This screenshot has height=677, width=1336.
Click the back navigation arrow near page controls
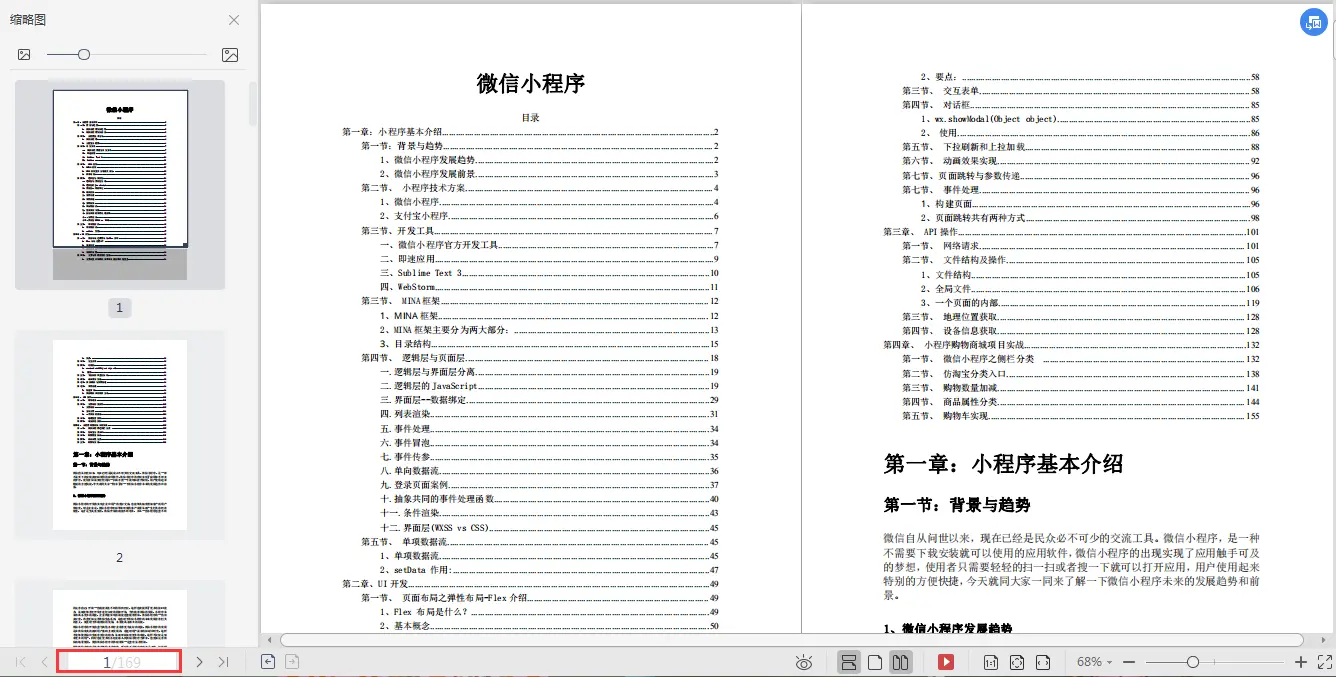[267, 661]
